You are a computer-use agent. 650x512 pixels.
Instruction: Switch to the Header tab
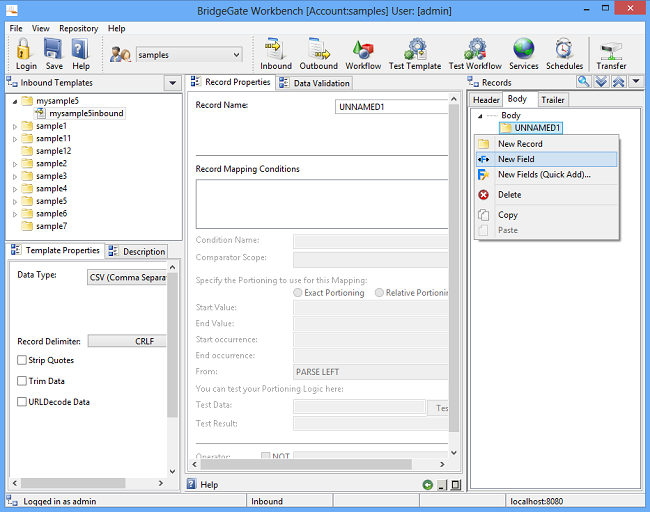[486, 100]
